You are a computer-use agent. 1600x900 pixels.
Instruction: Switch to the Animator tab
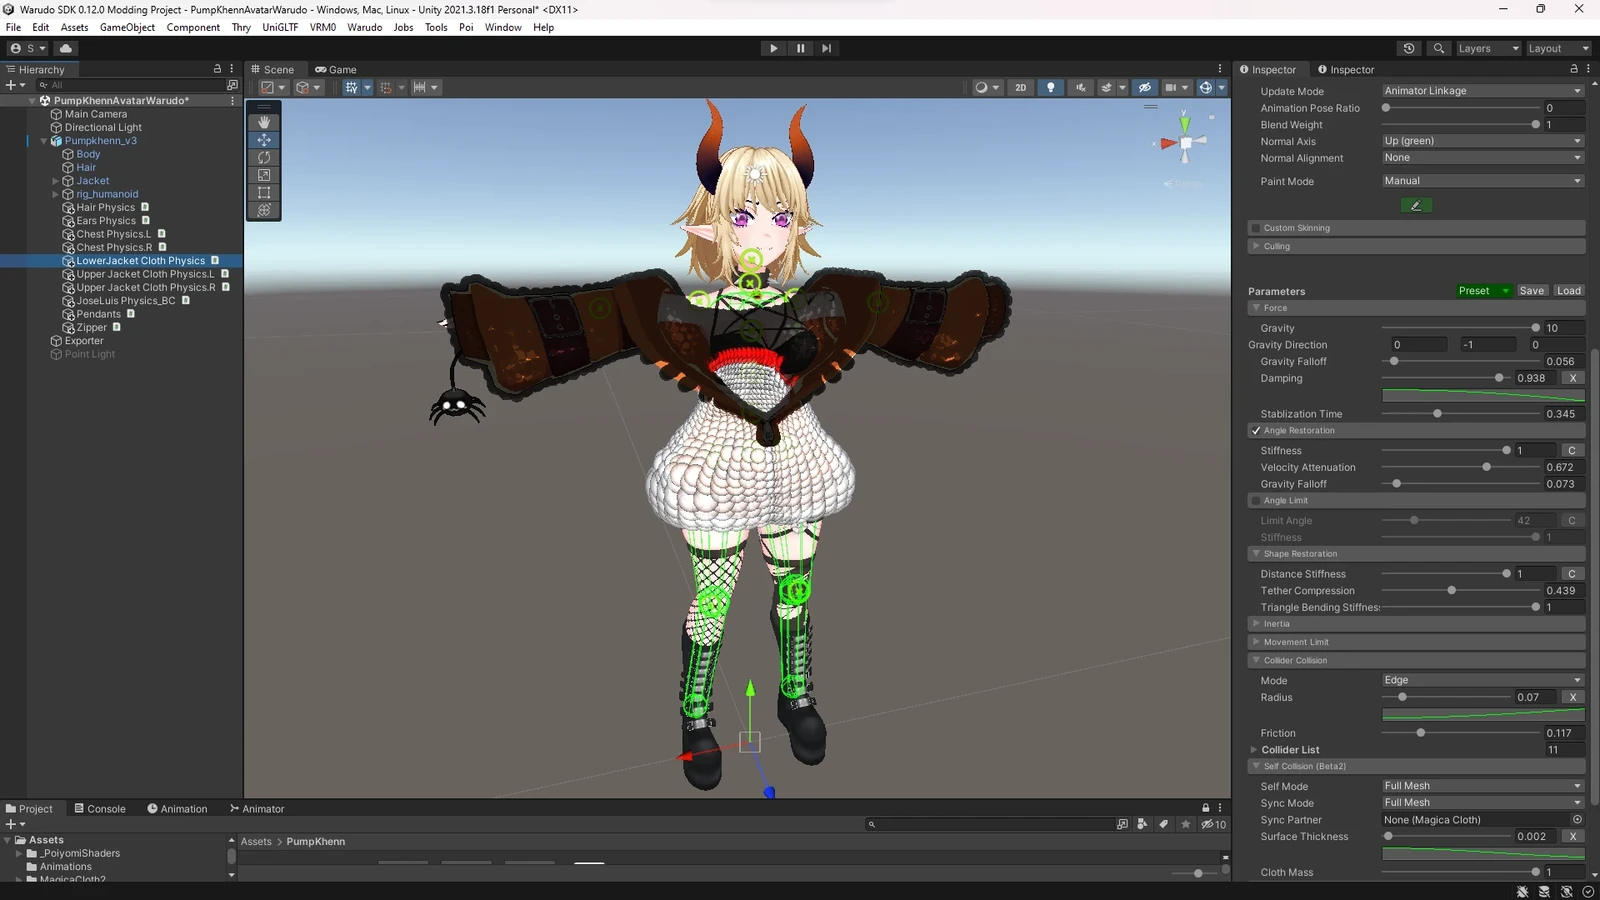[257, 808]
